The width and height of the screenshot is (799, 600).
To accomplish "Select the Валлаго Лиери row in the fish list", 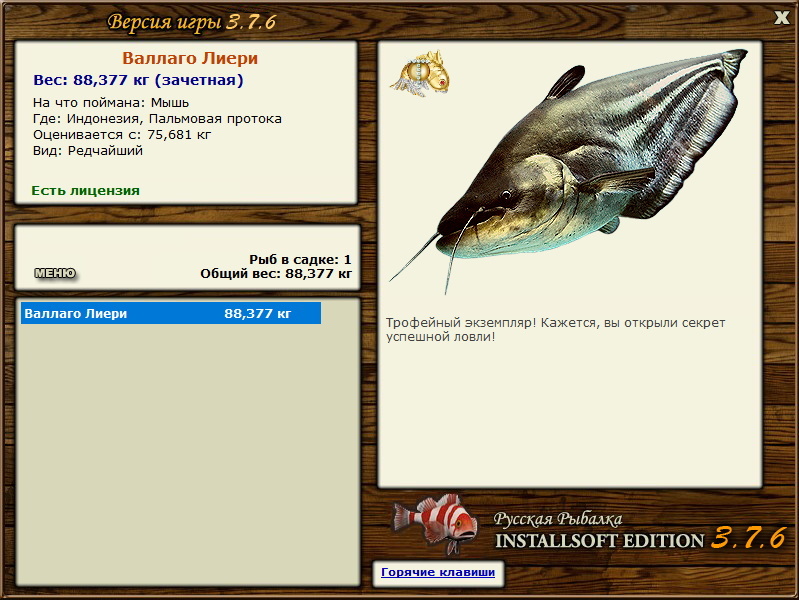I will coord(171,313).
